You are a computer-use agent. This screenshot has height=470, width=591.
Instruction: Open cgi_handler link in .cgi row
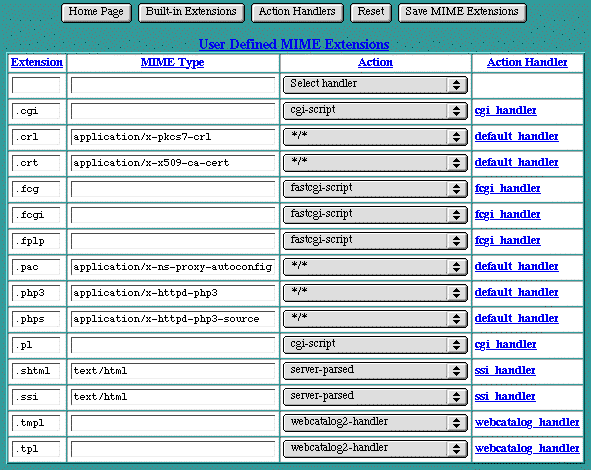tap(505, 110)
